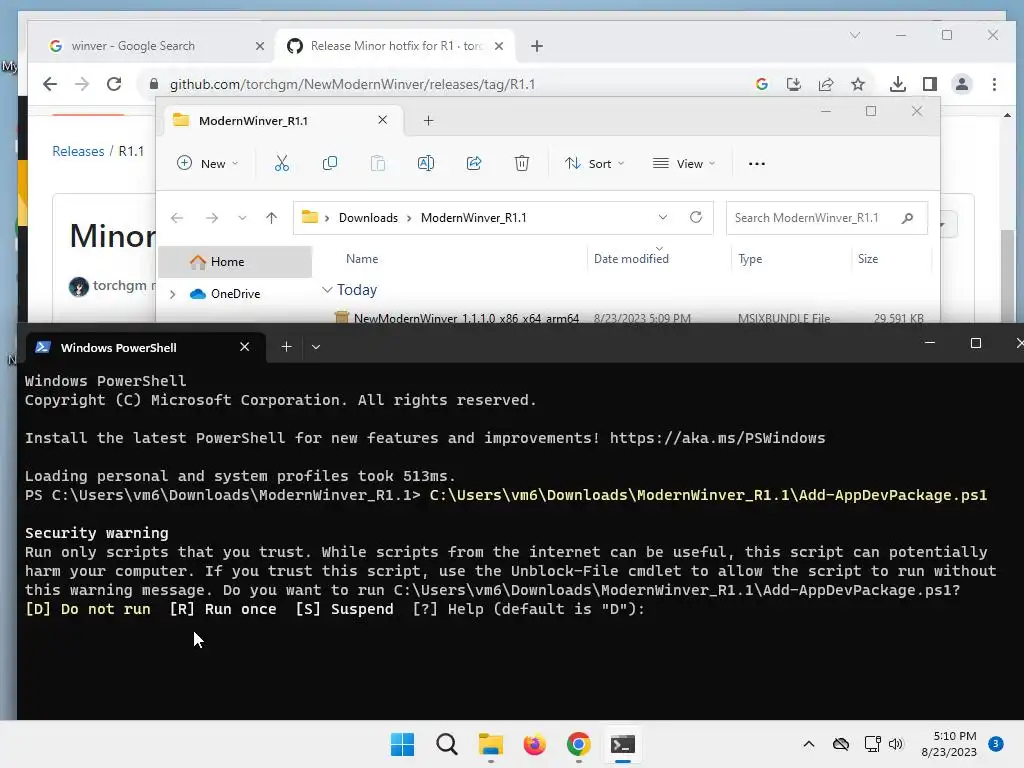Refresh the ModernWinver_R1.1 folder view

coord(696,217)
